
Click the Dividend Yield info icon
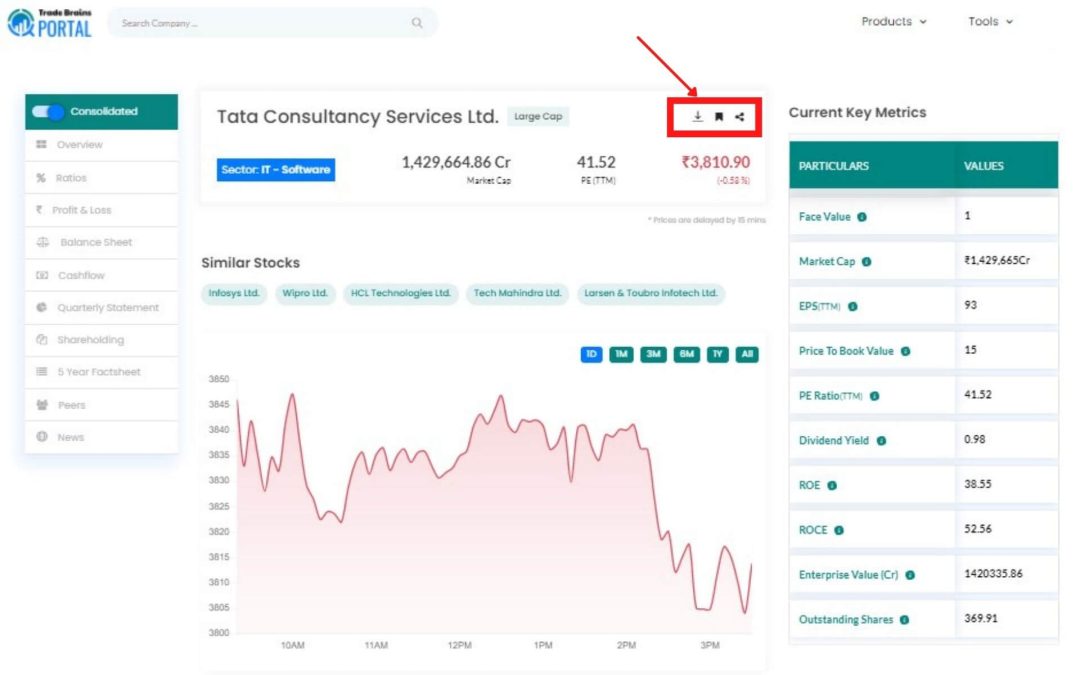[x=881, y=441]
